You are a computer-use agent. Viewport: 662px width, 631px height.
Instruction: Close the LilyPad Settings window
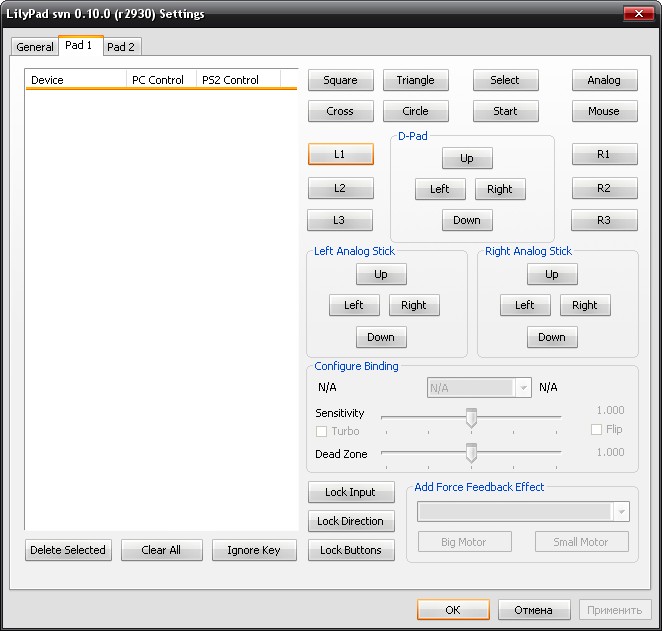[x=639, y=14]
